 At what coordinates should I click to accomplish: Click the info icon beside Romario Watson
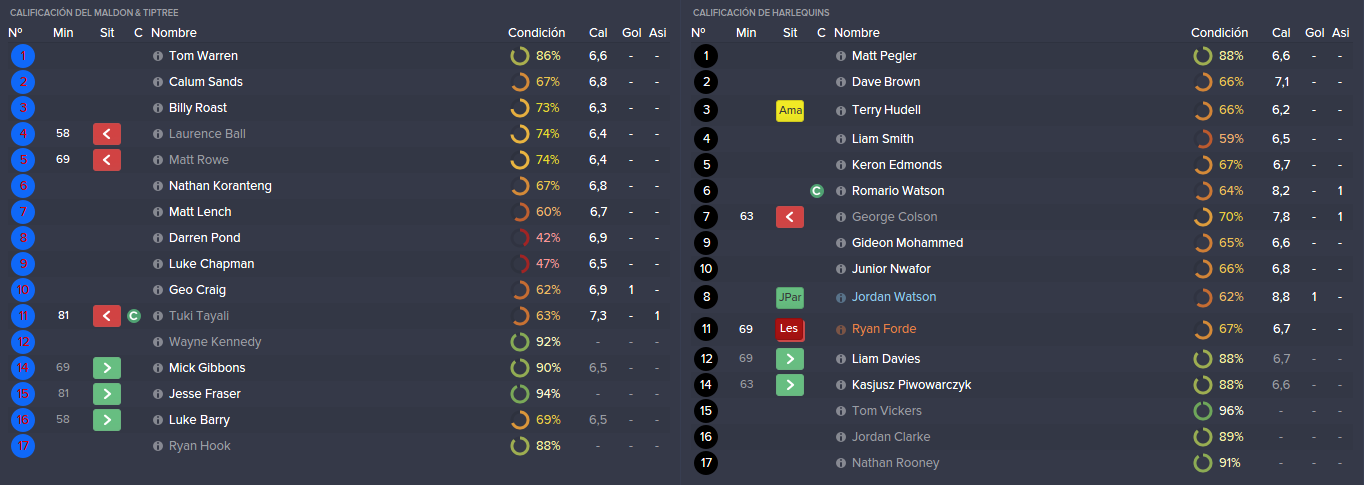[841, 191]
